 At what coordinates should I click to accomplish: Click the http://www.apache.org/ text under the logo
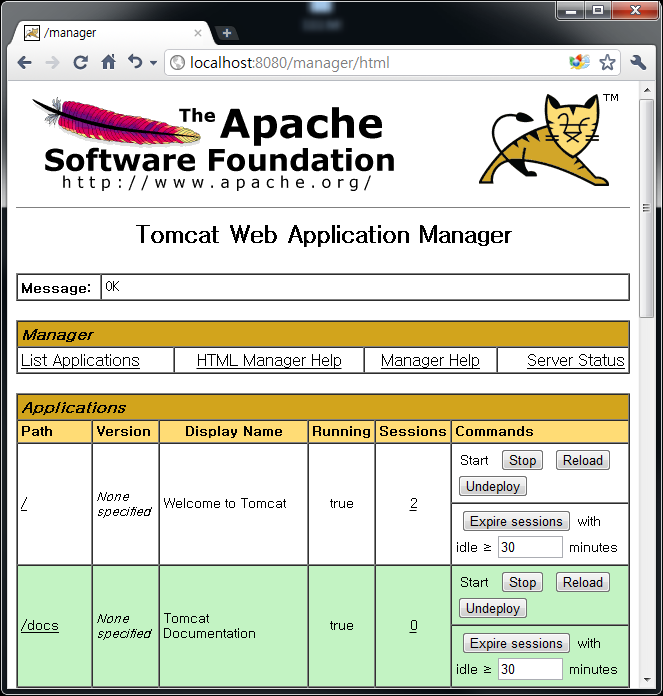(216, 182)
